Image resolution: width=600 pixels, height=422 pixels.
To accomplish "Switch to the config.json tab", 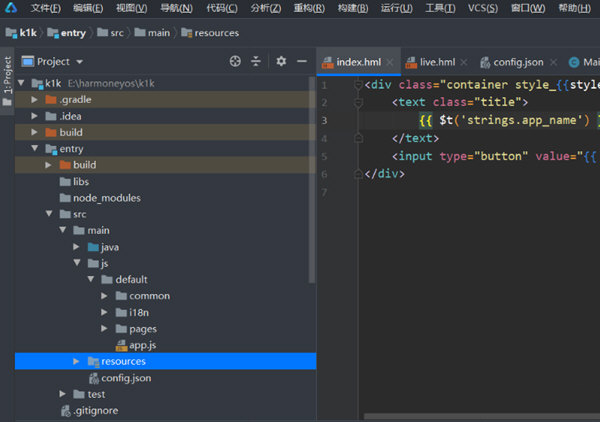I will [517, 62].
